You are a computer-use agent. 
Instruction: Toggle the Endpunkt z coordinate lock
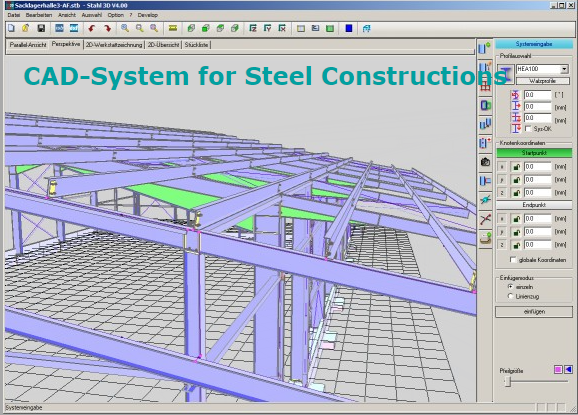tap(516, 245)
